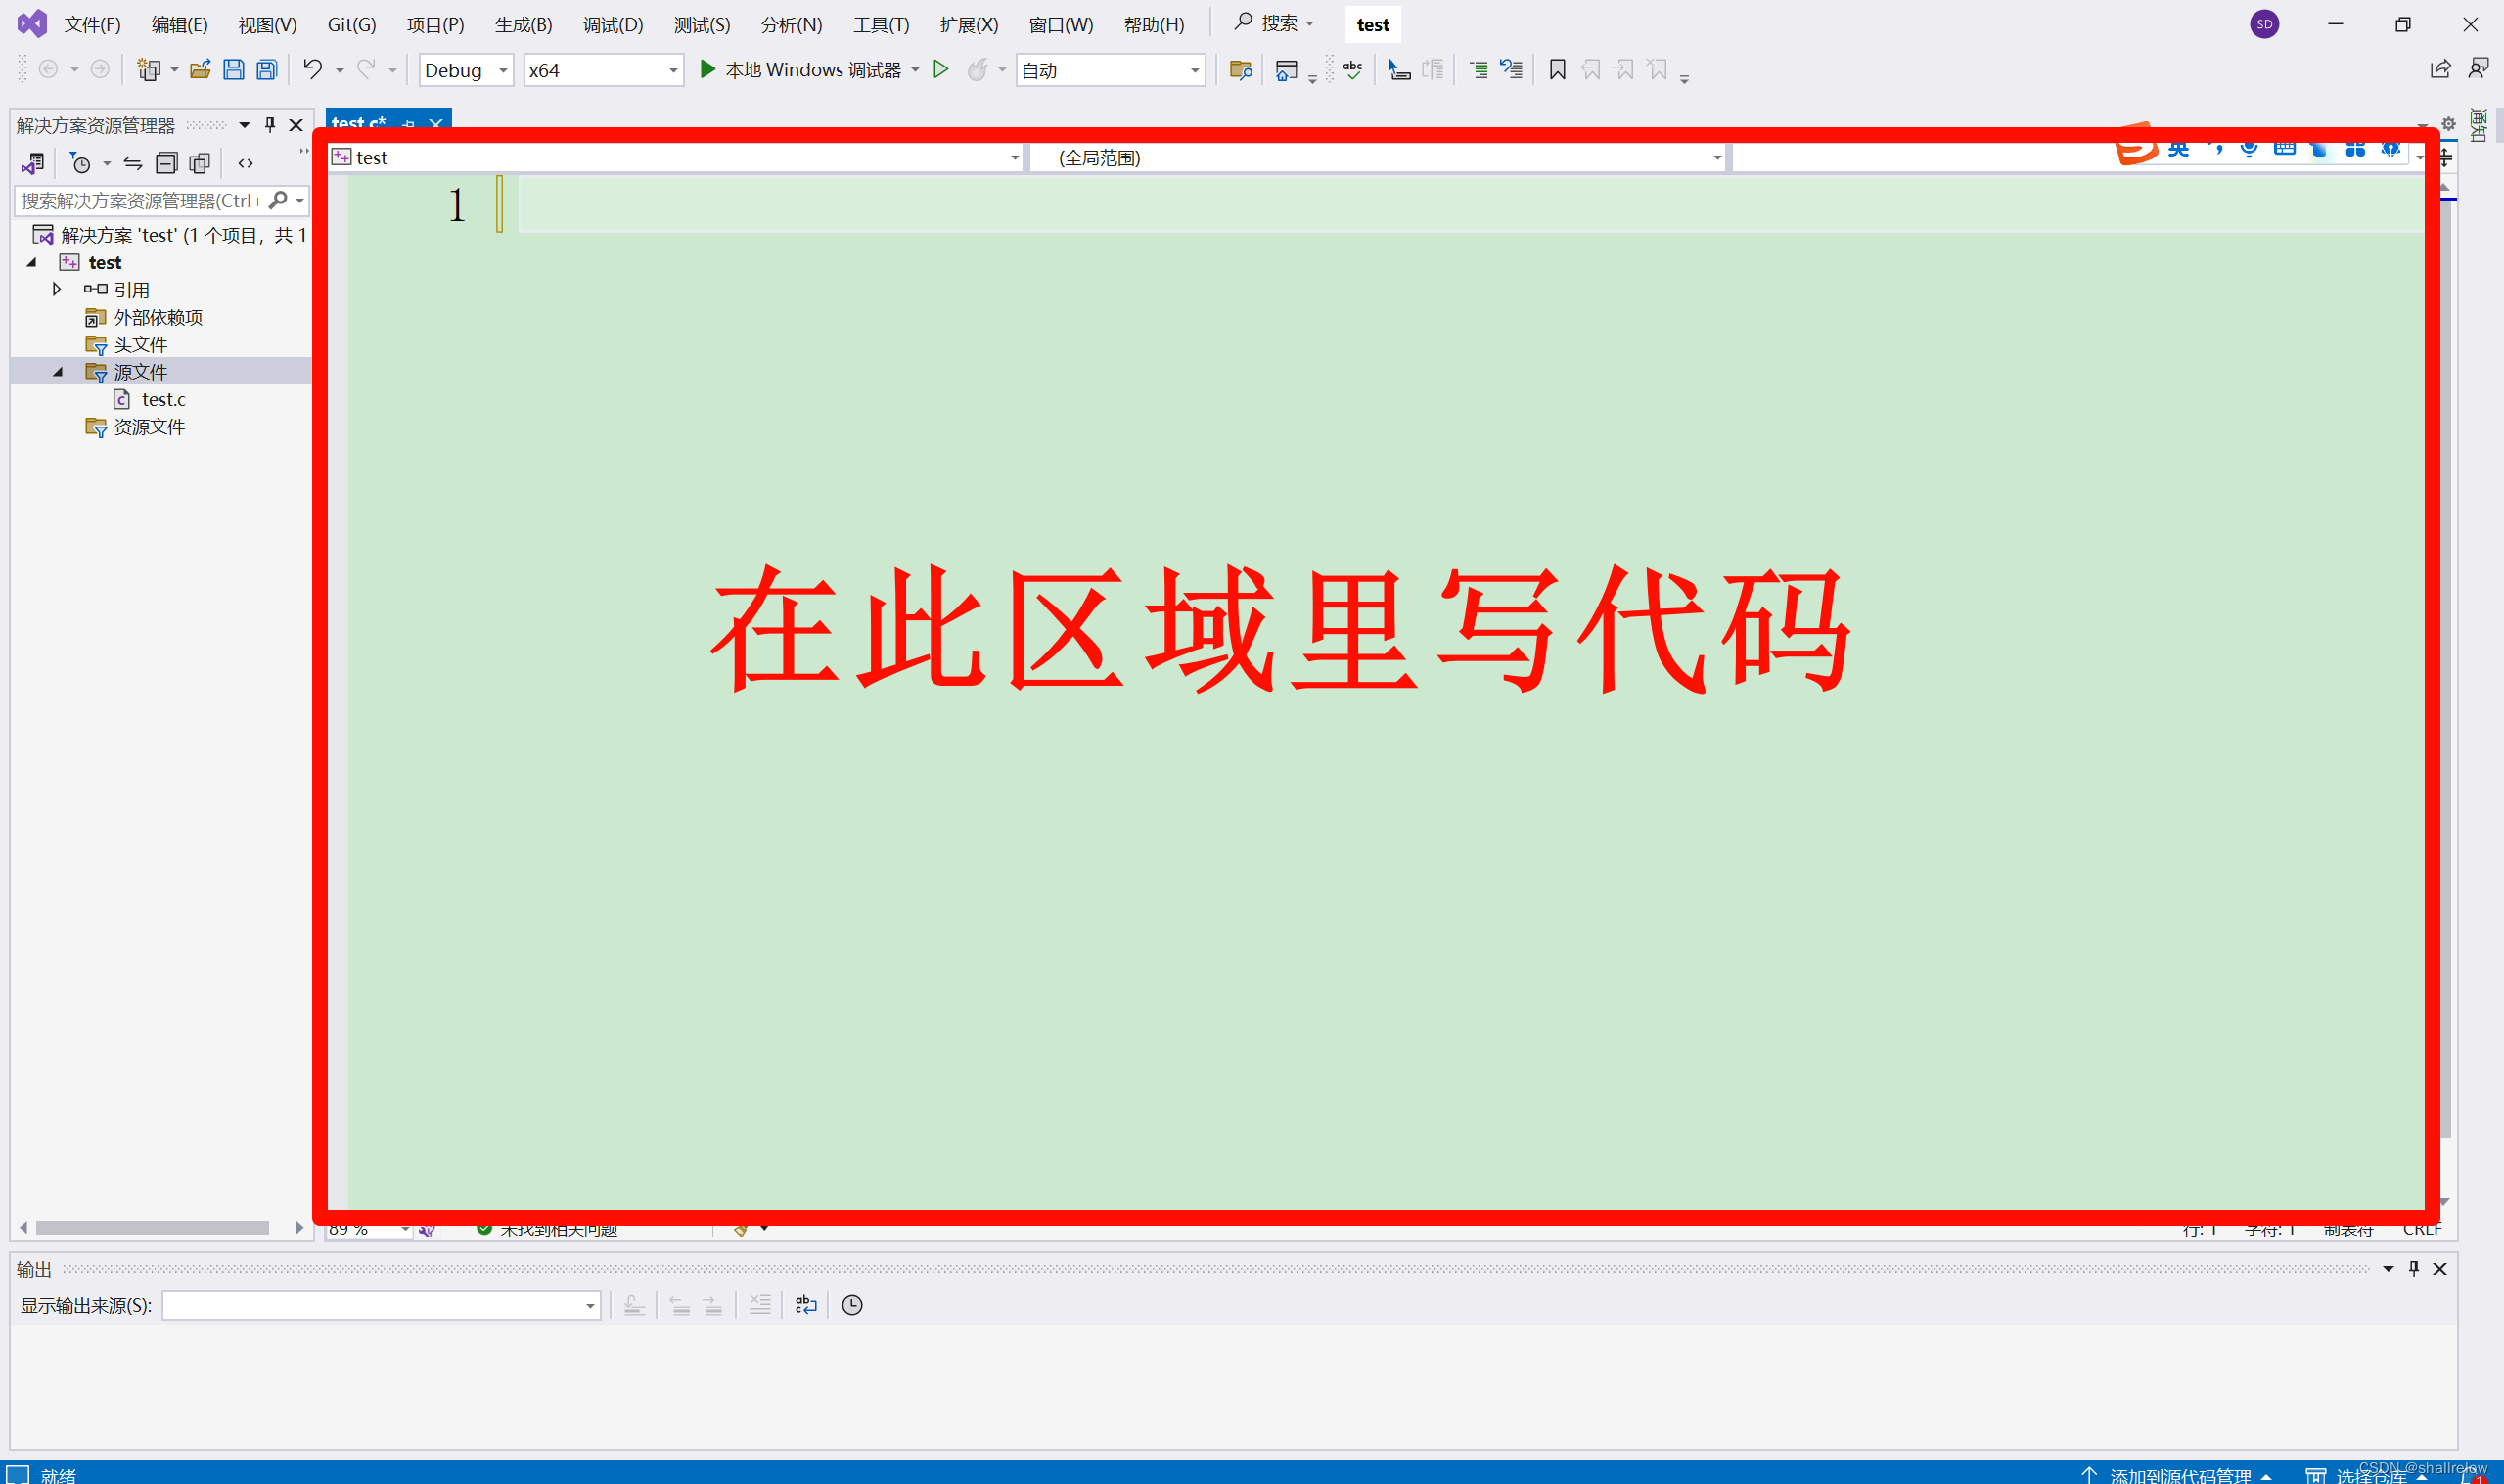Uncomment the selected lines icon
The image size is (2504, 1484).
click(x=1511, y=70)
